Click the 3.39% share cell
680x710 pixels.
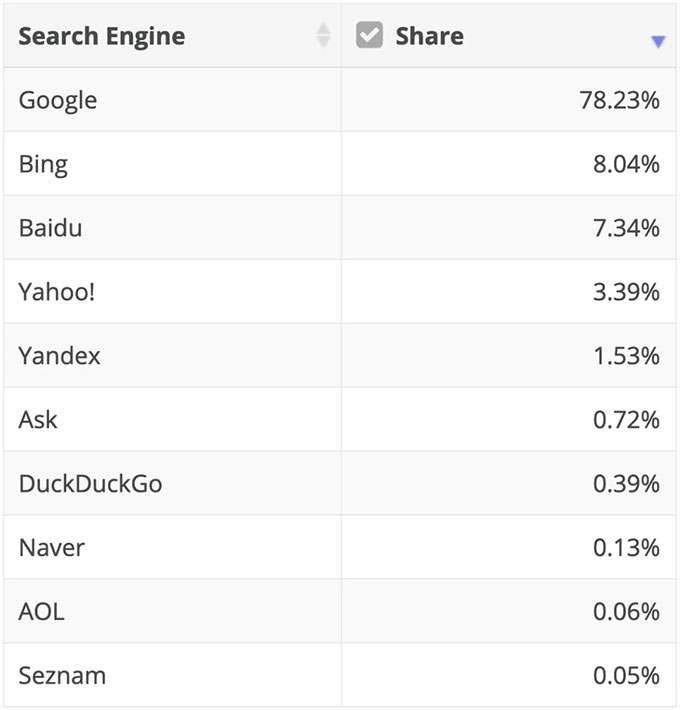[626, 292]
